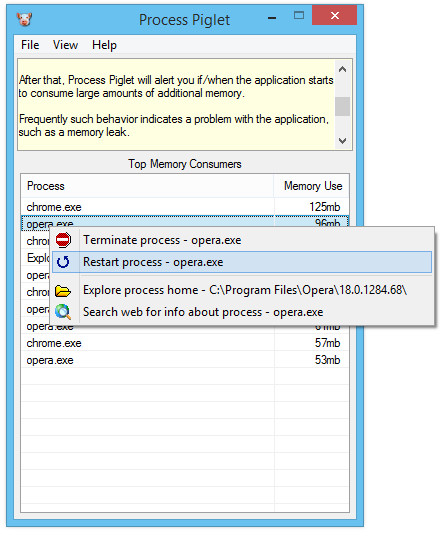Image resolution: width=448 pixels, height=544 pixels.
Task: Choose Restart process - opera.exe
Action: 242,262
